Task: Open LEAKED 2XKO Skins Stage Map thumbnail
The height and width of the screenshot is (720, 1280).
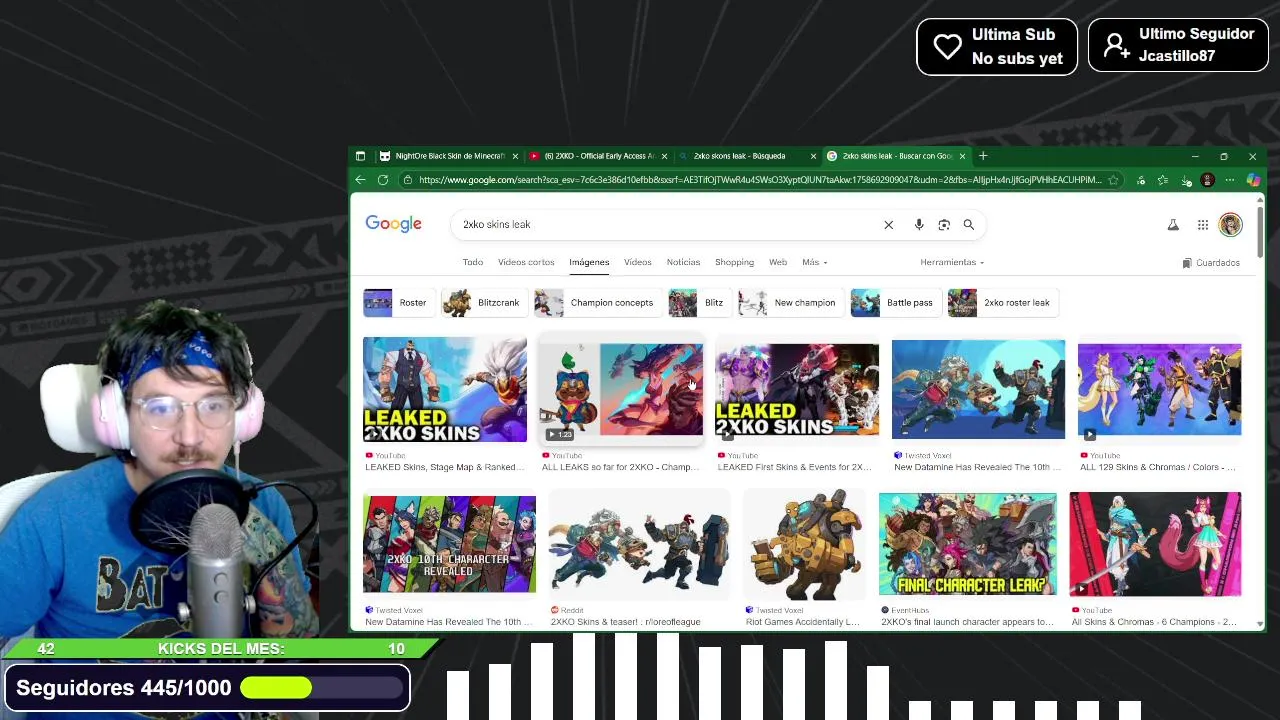Action: tap(445, 390)
